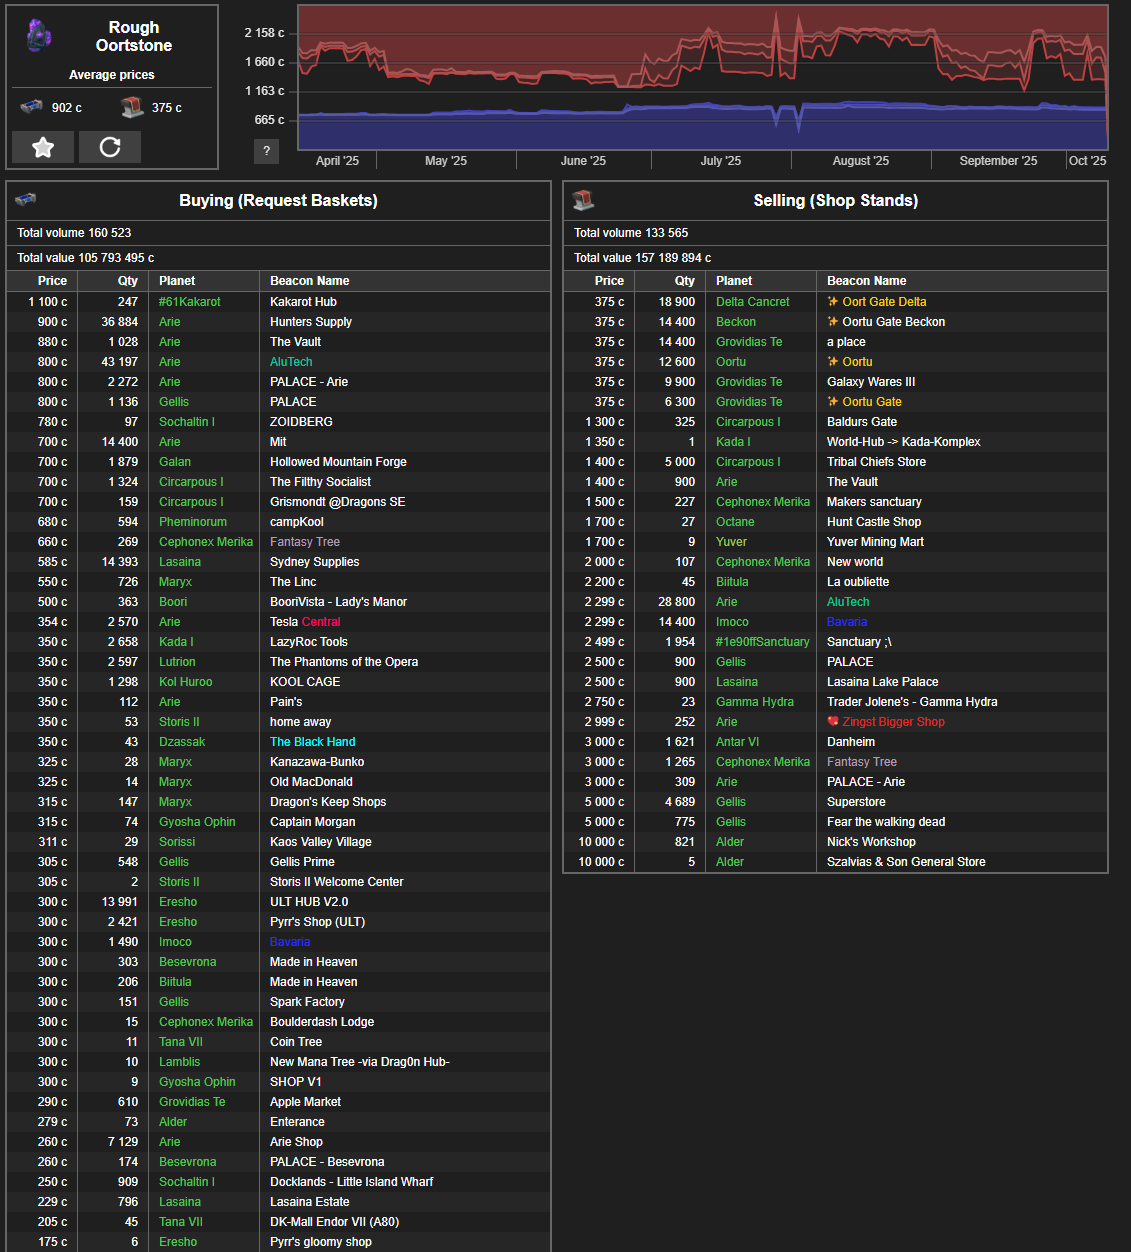Image resolution: width=1131 pixels, height=1252 pixels.
Task: Click the request basket icon beside 902 c
Action: pyautogui.click(x=32, y=107)
